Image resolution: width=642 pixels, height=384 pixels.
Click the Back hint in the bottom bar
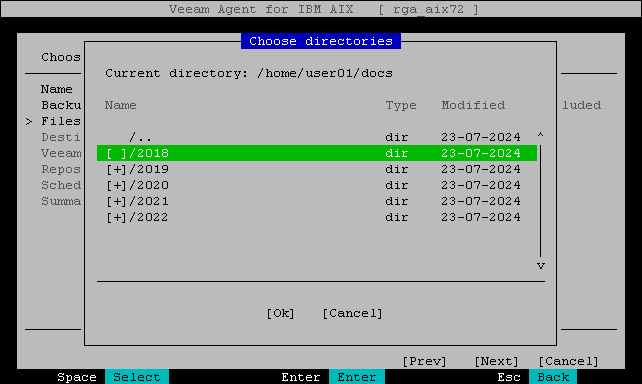click(553, 377)
